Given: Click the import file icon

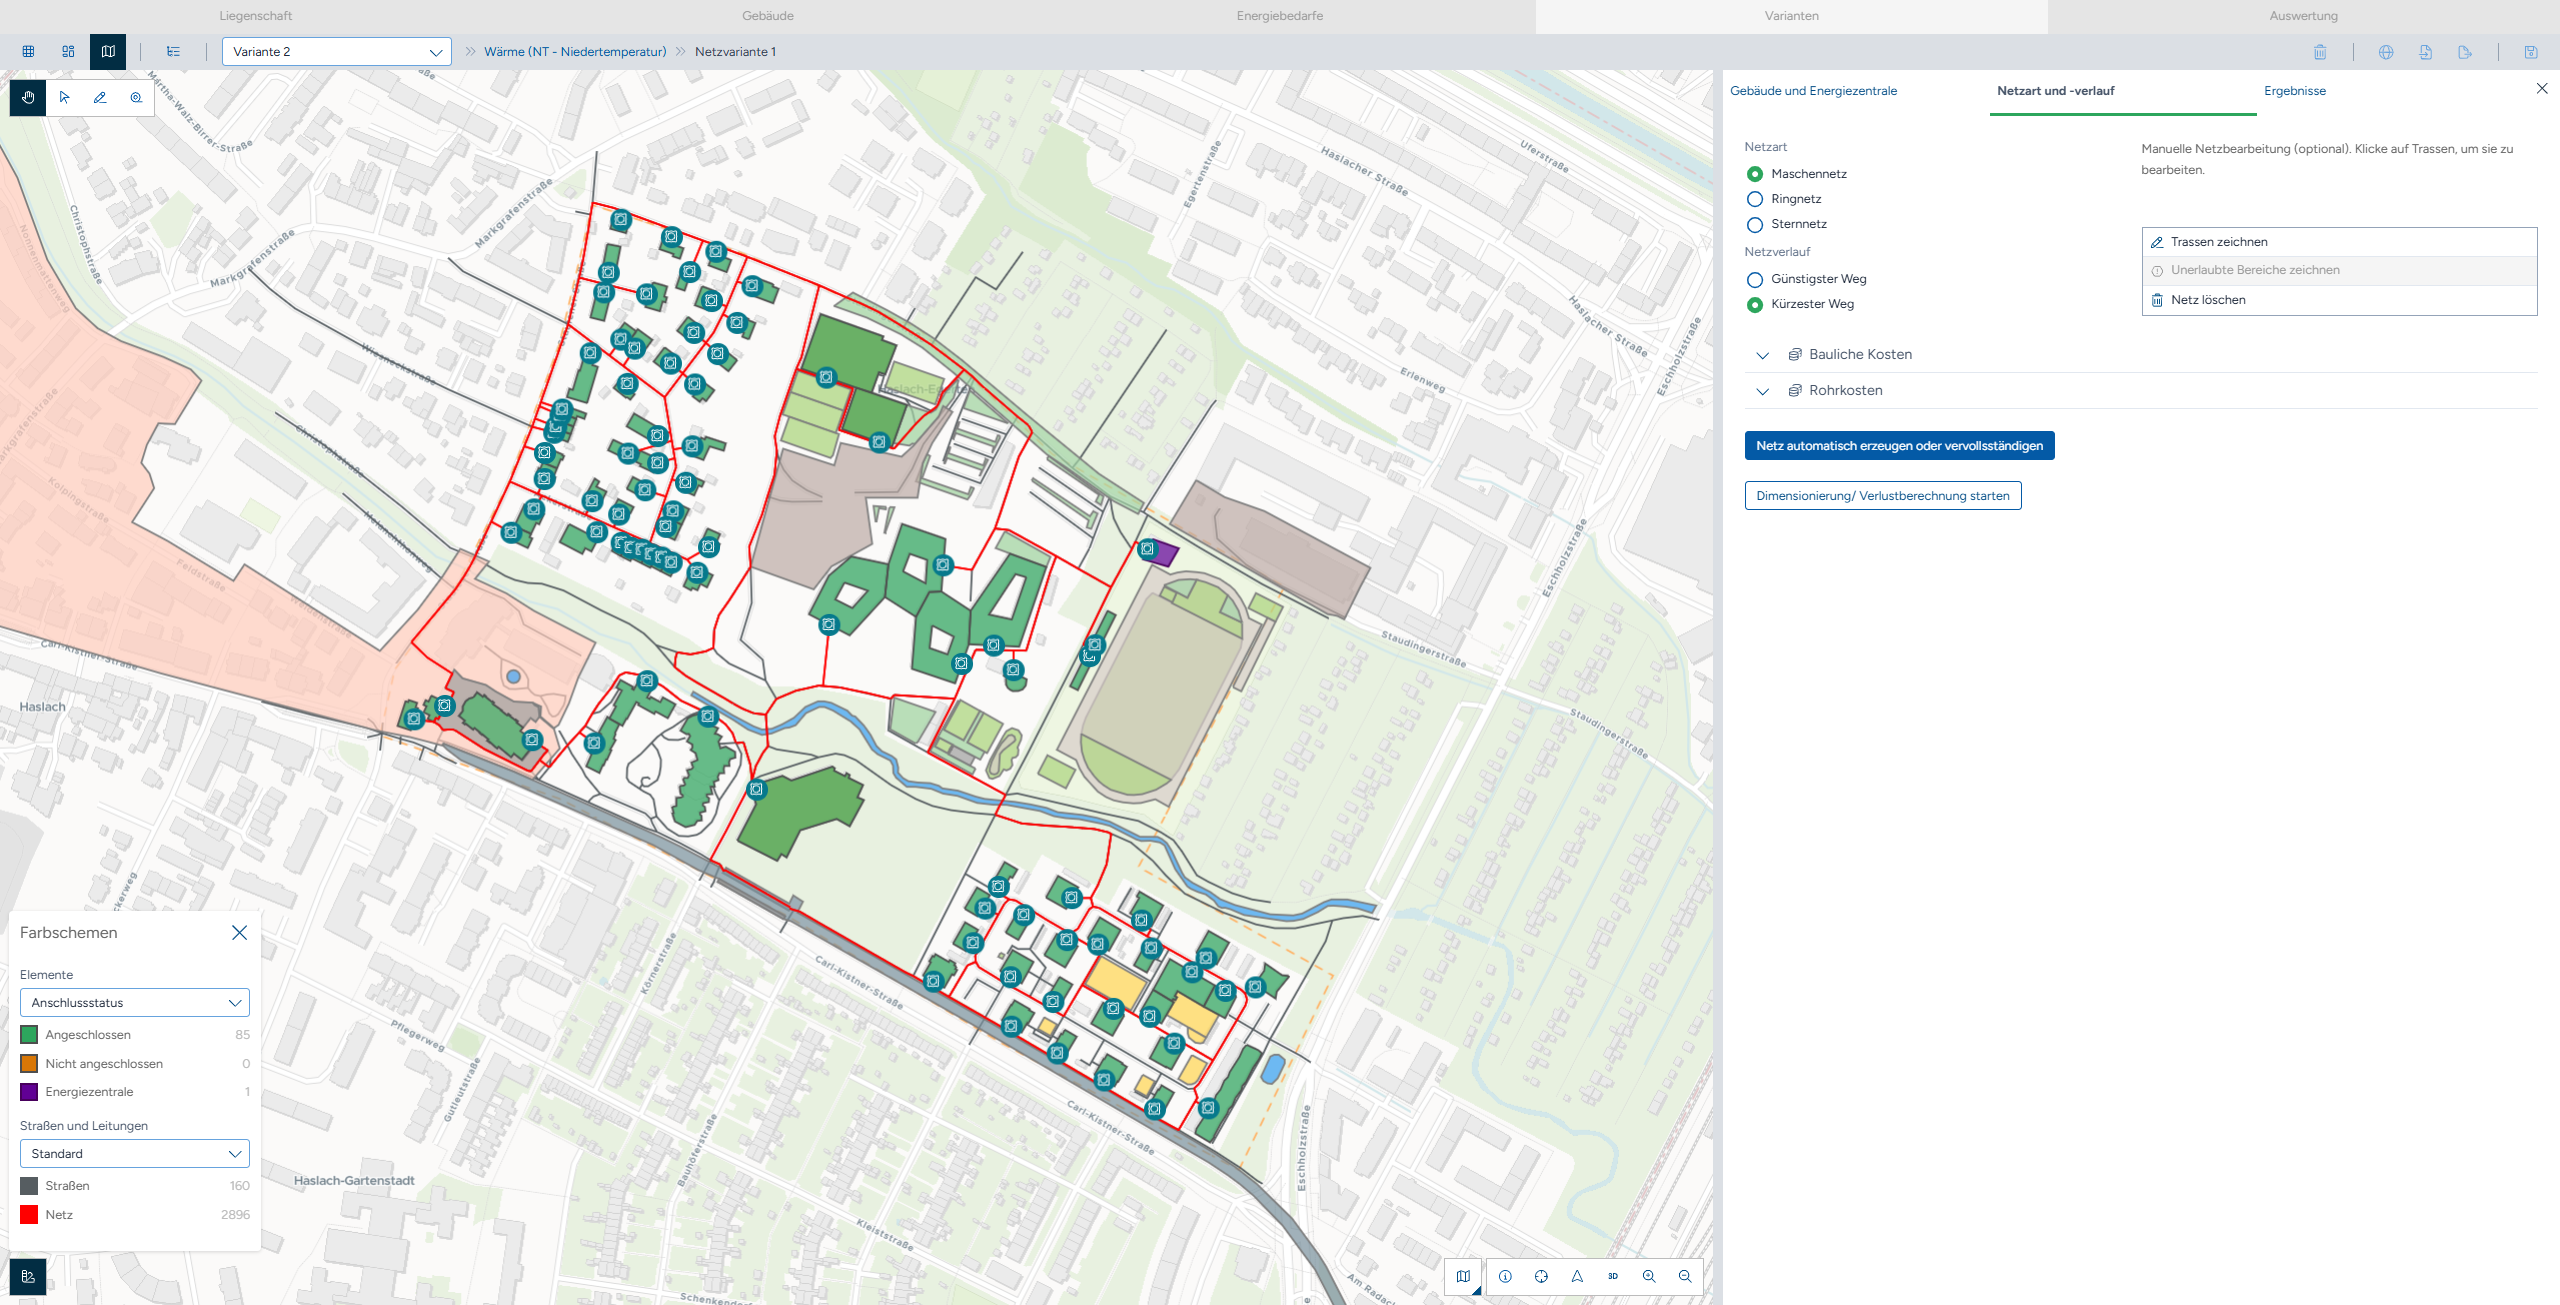Looking at the screenshot, I should pyautogui.click(x=2426, y=52).
